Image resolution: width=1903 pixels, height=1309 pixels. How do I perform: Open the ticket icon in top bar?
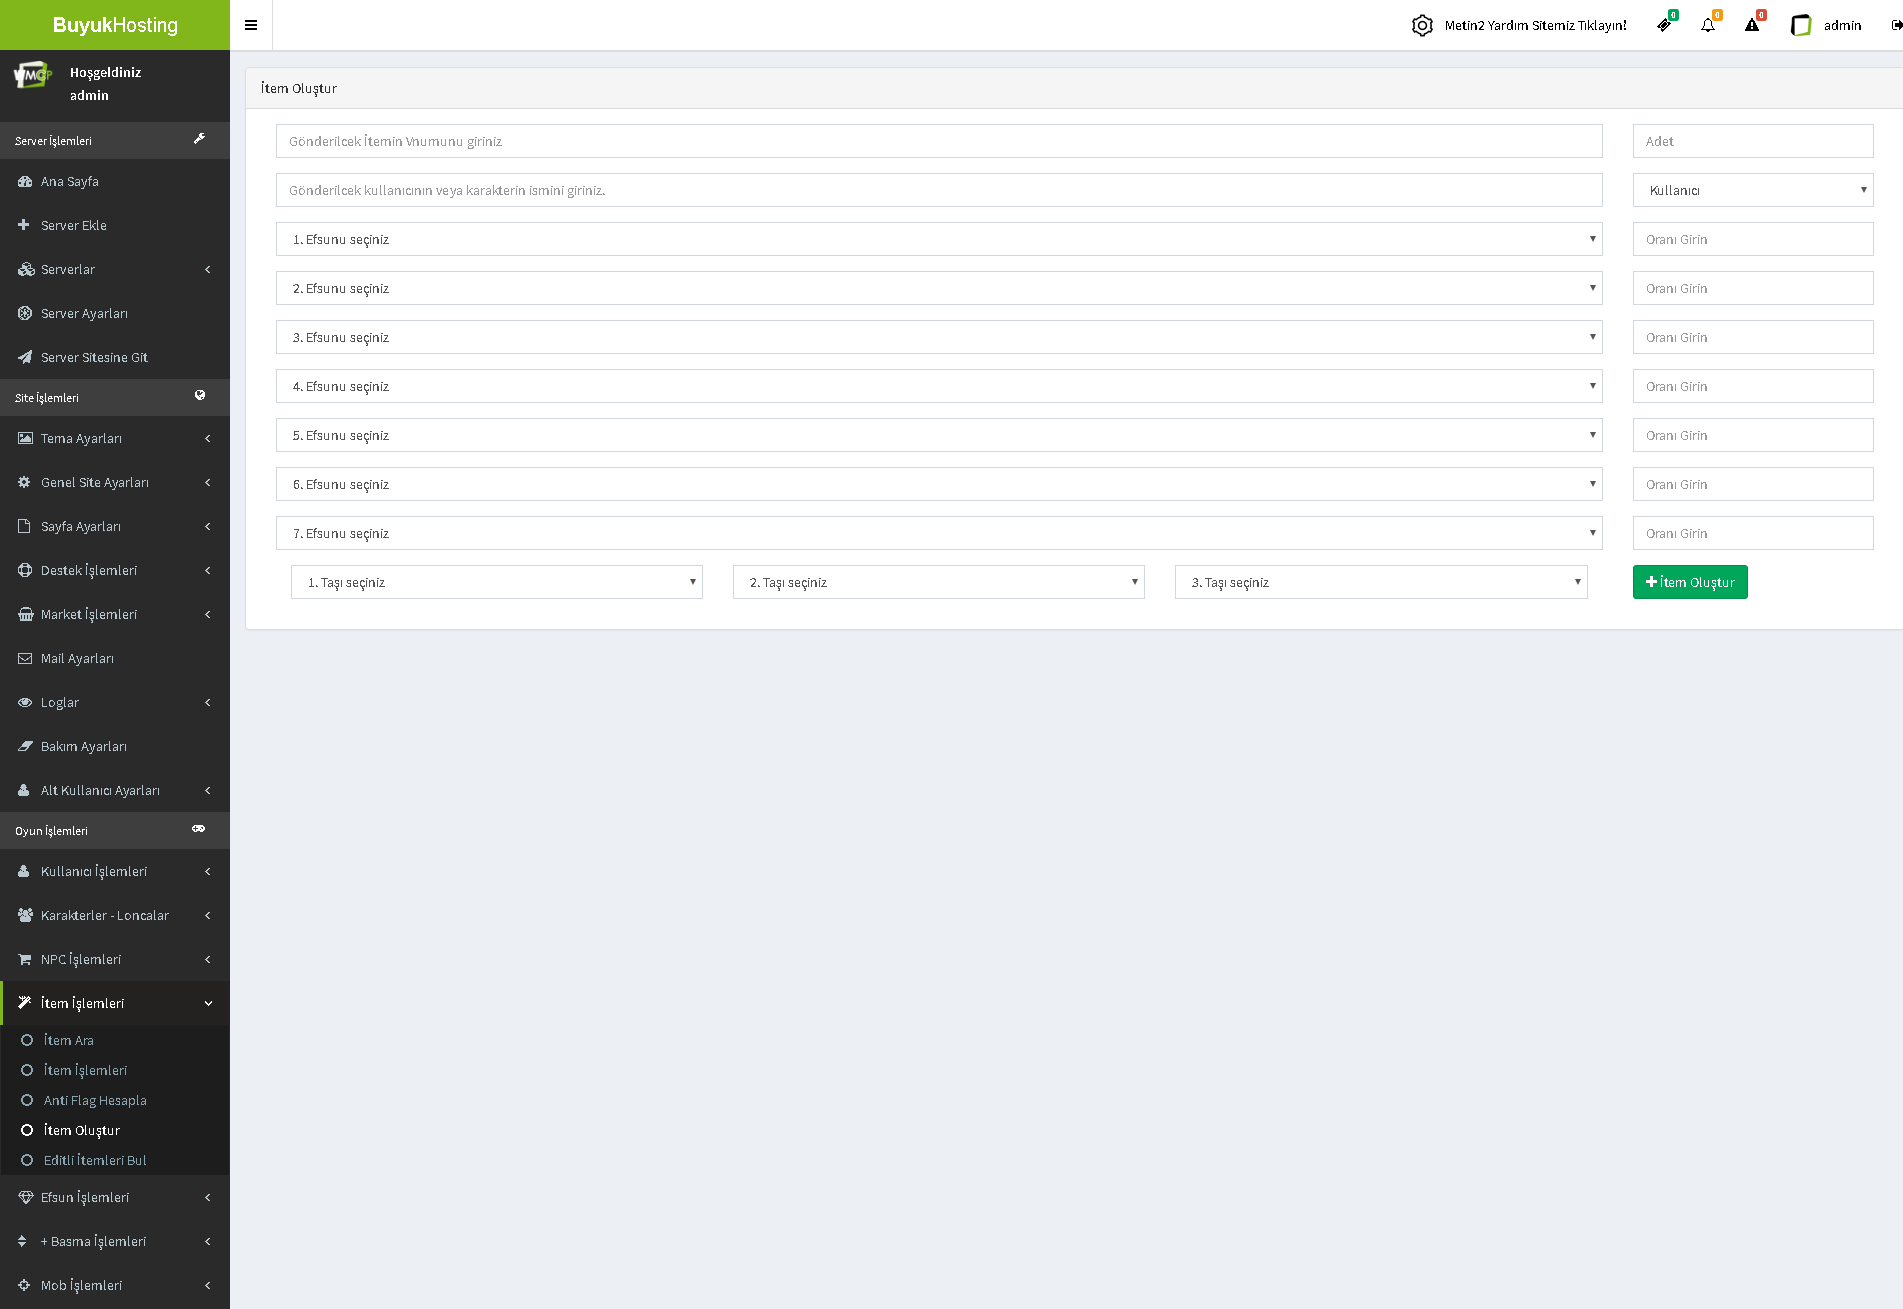1664,25
